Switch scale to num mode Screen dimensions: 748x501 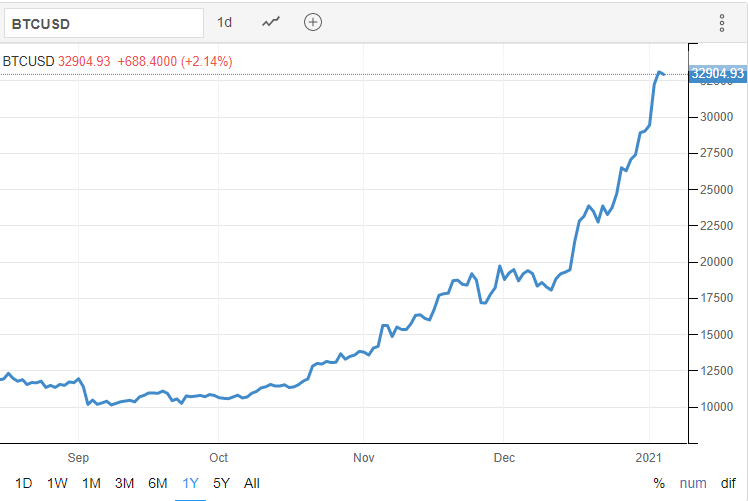693,483
